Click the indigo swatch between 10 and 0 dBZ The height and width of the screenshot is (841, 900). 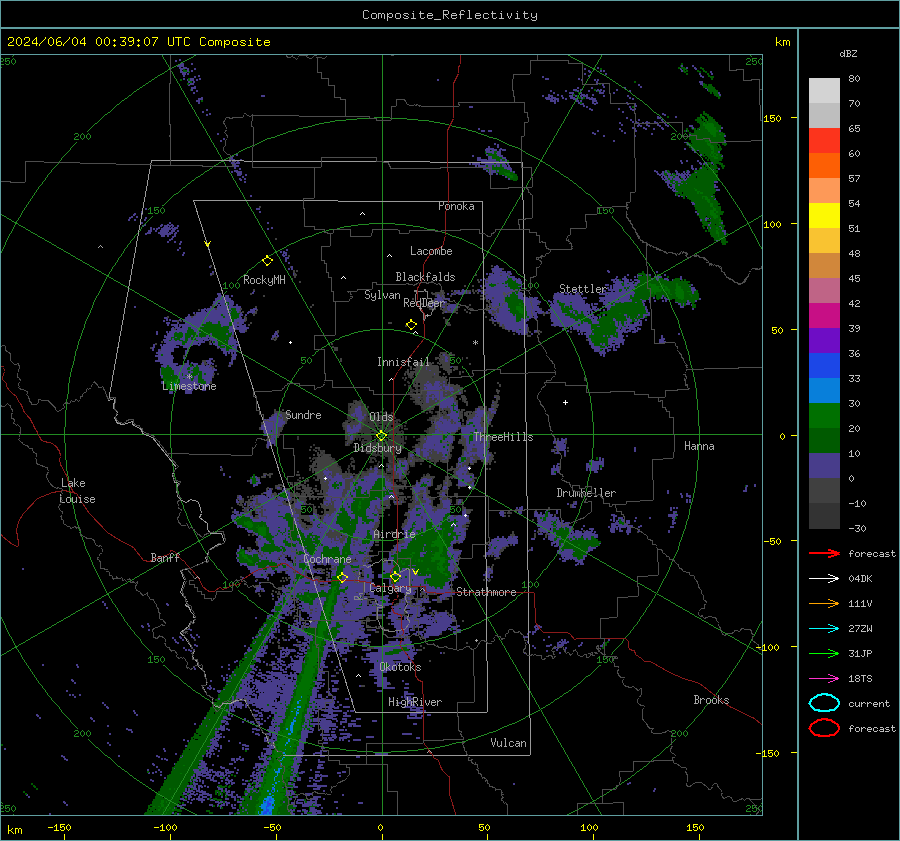tap(824, 466)
